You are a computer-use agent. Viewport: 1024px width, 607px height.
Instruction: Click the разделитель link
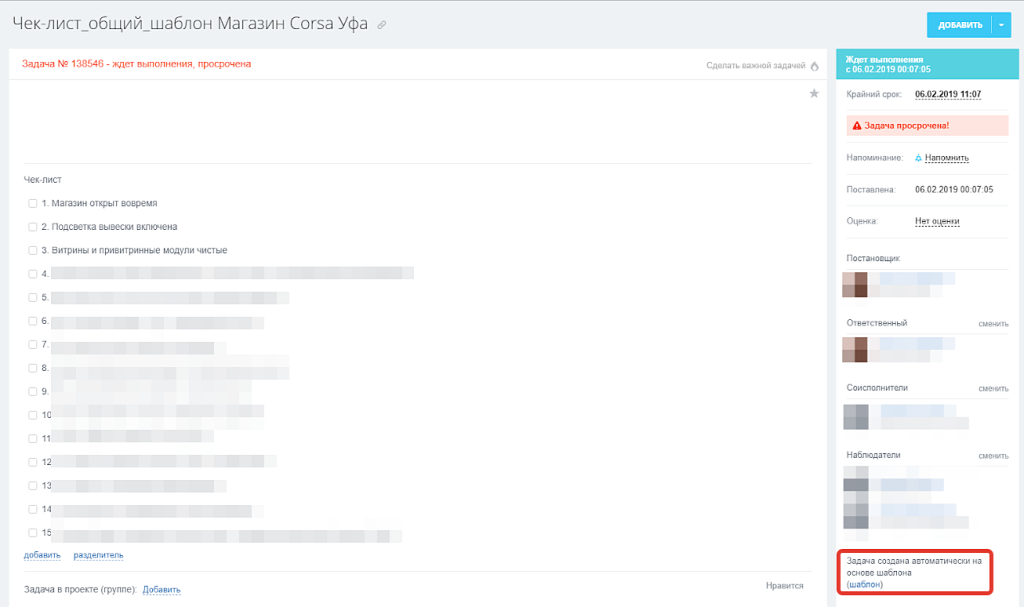[x=98, y=555]
